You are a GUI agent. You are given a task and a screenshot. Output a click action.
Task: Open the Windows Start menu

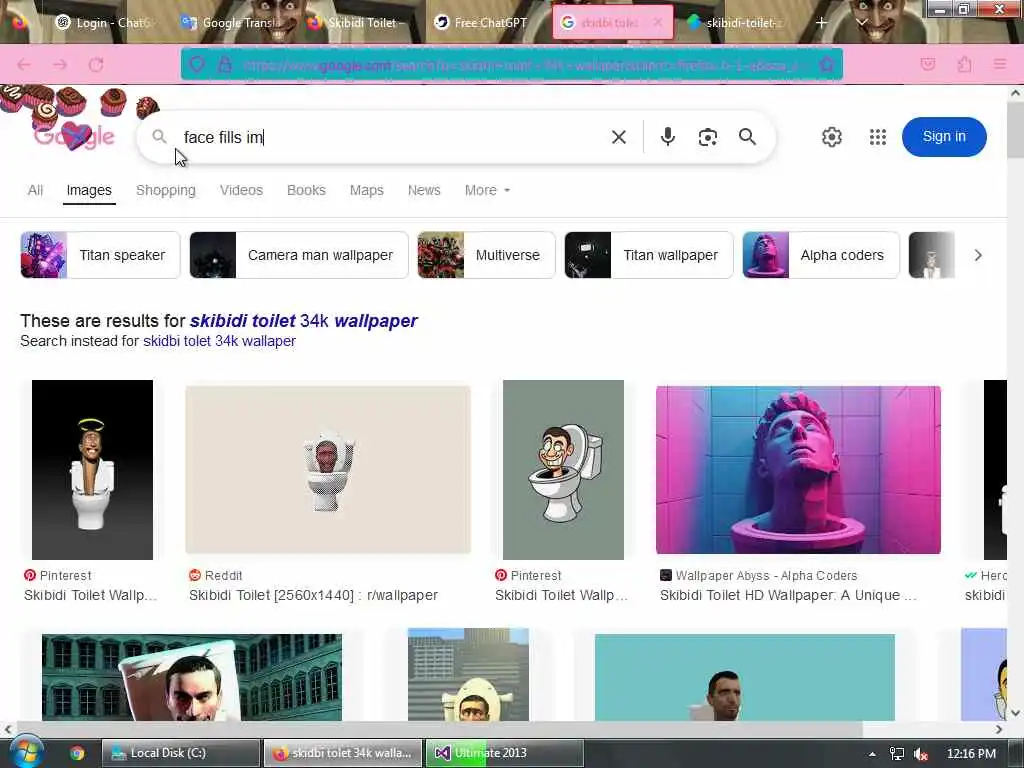coord(25,752)
